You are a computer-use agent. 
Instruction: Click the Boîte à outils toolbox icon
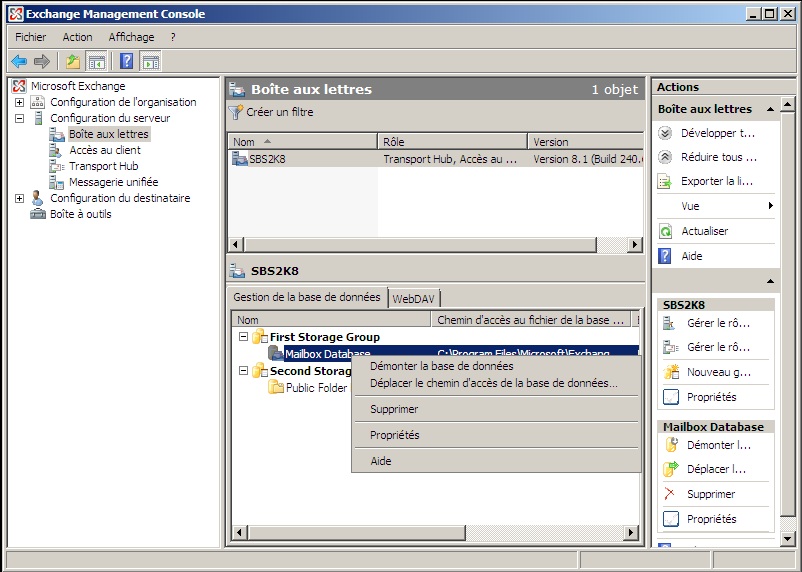[x=38, y=214]
